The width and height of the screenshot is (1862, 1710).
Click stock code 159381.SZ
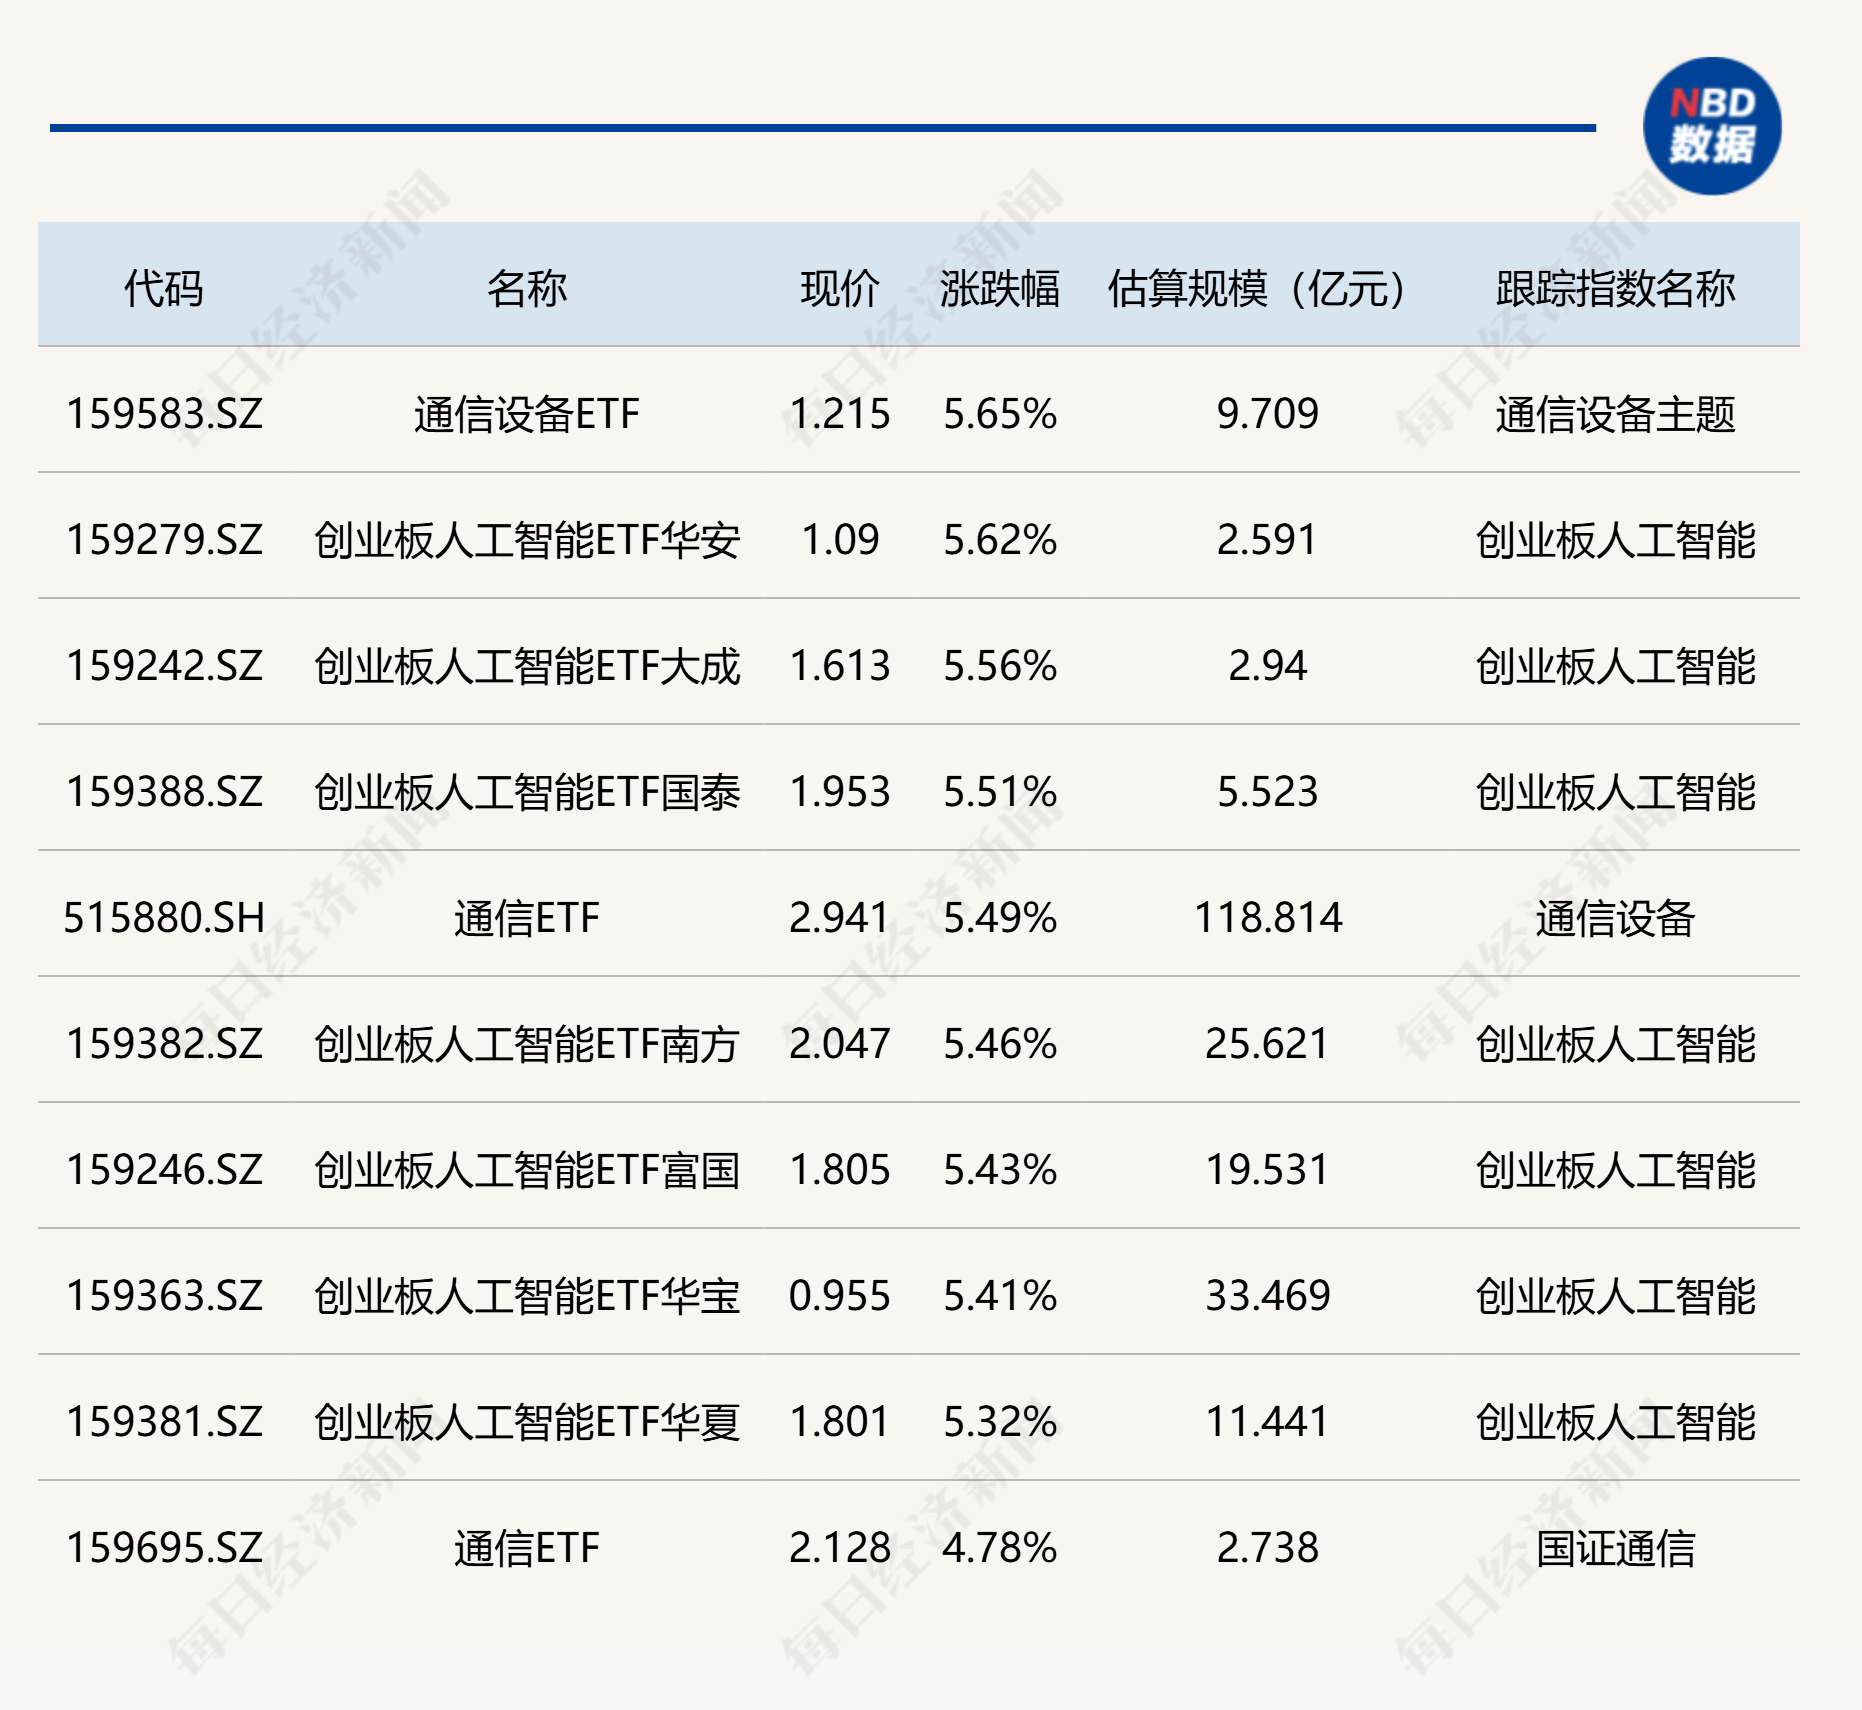[x=164, y=1422]
